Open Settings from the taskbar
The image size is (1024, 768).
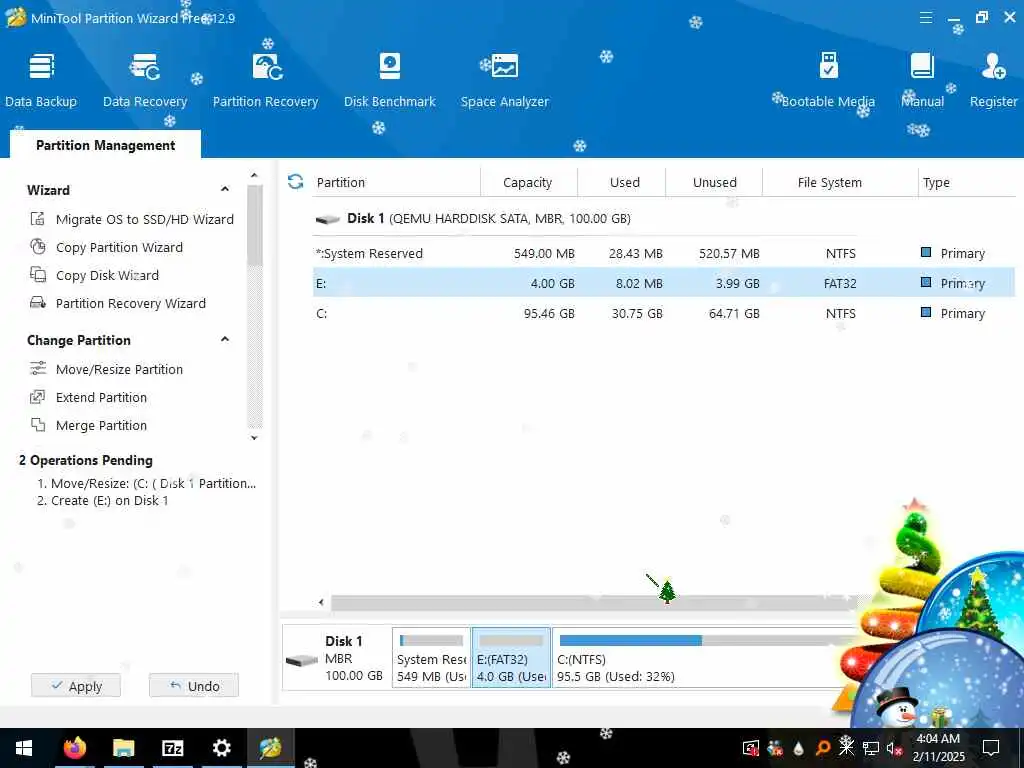point(221,748)
